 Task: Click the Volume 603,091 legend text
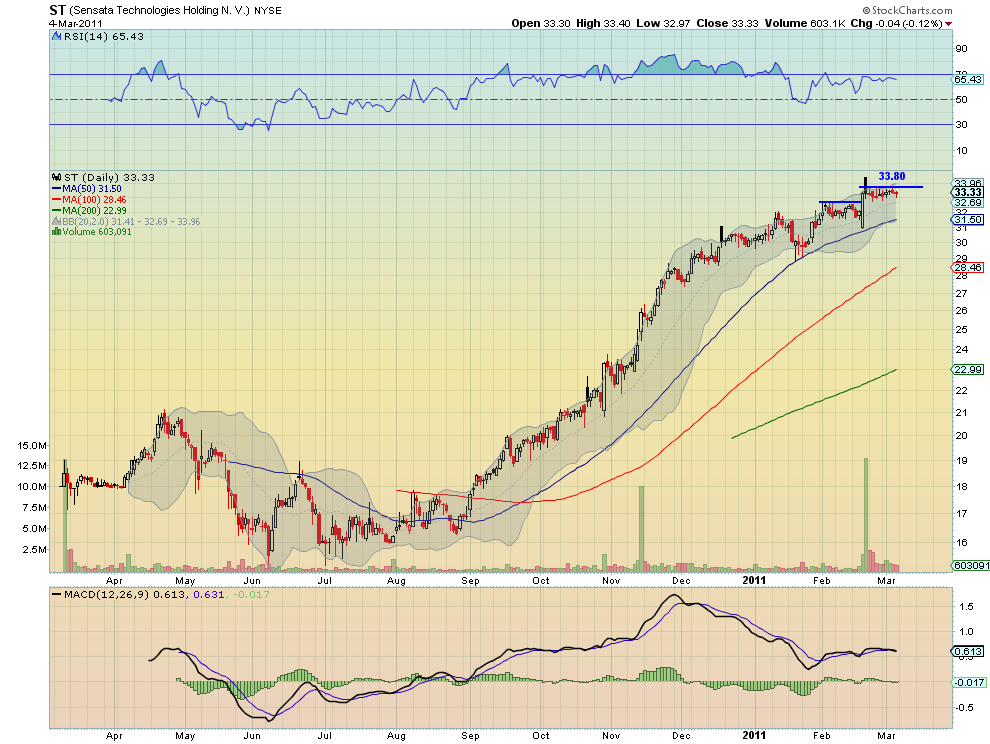[96, 232]
